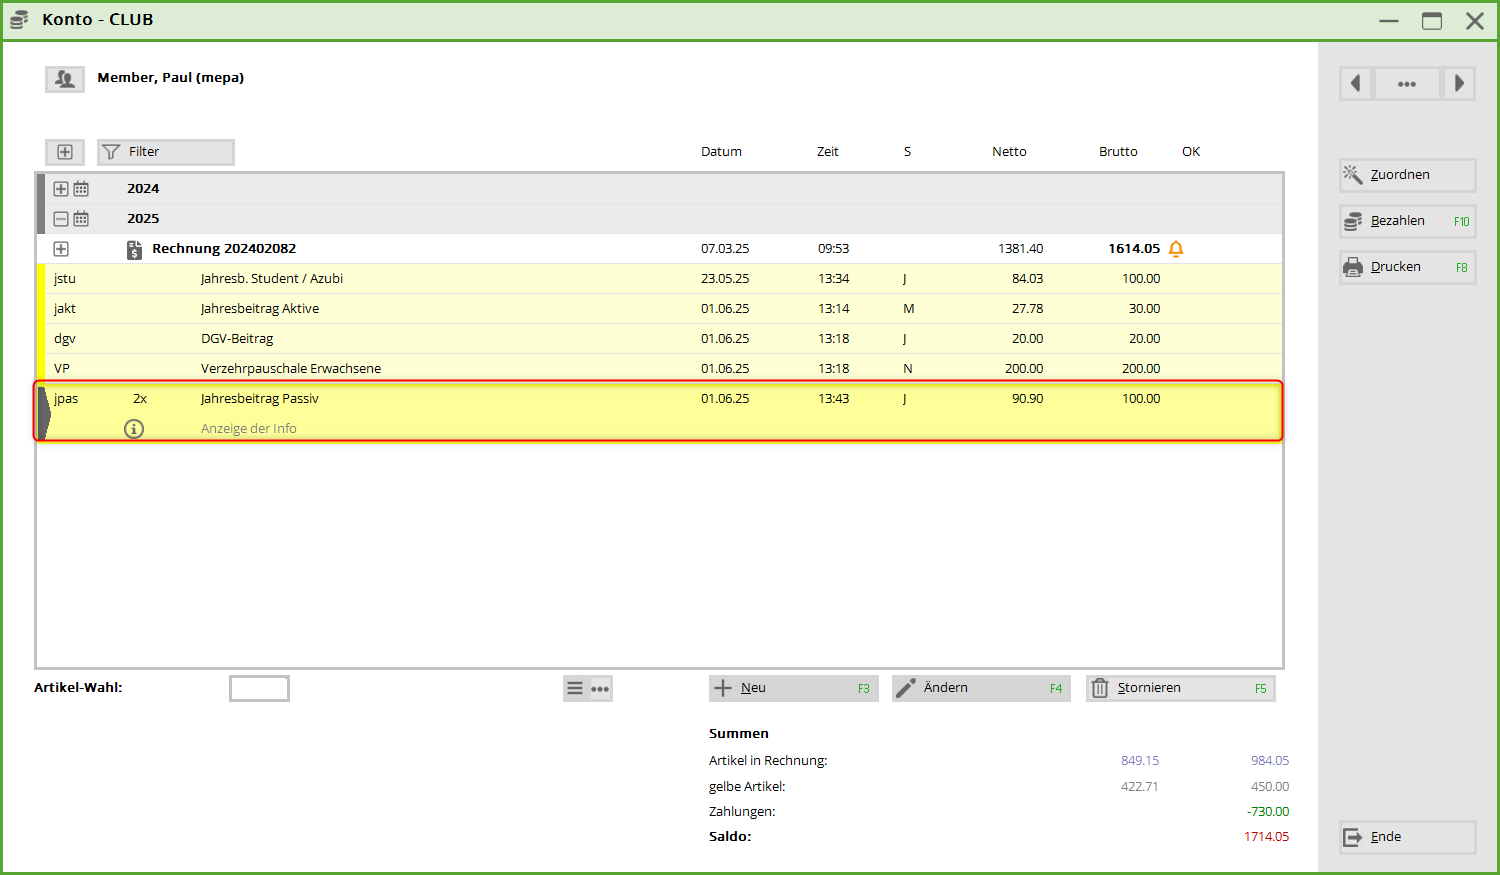Cancel entry with Stornieren button
Screen dimensions: 1500x875
pos(1180,688)
